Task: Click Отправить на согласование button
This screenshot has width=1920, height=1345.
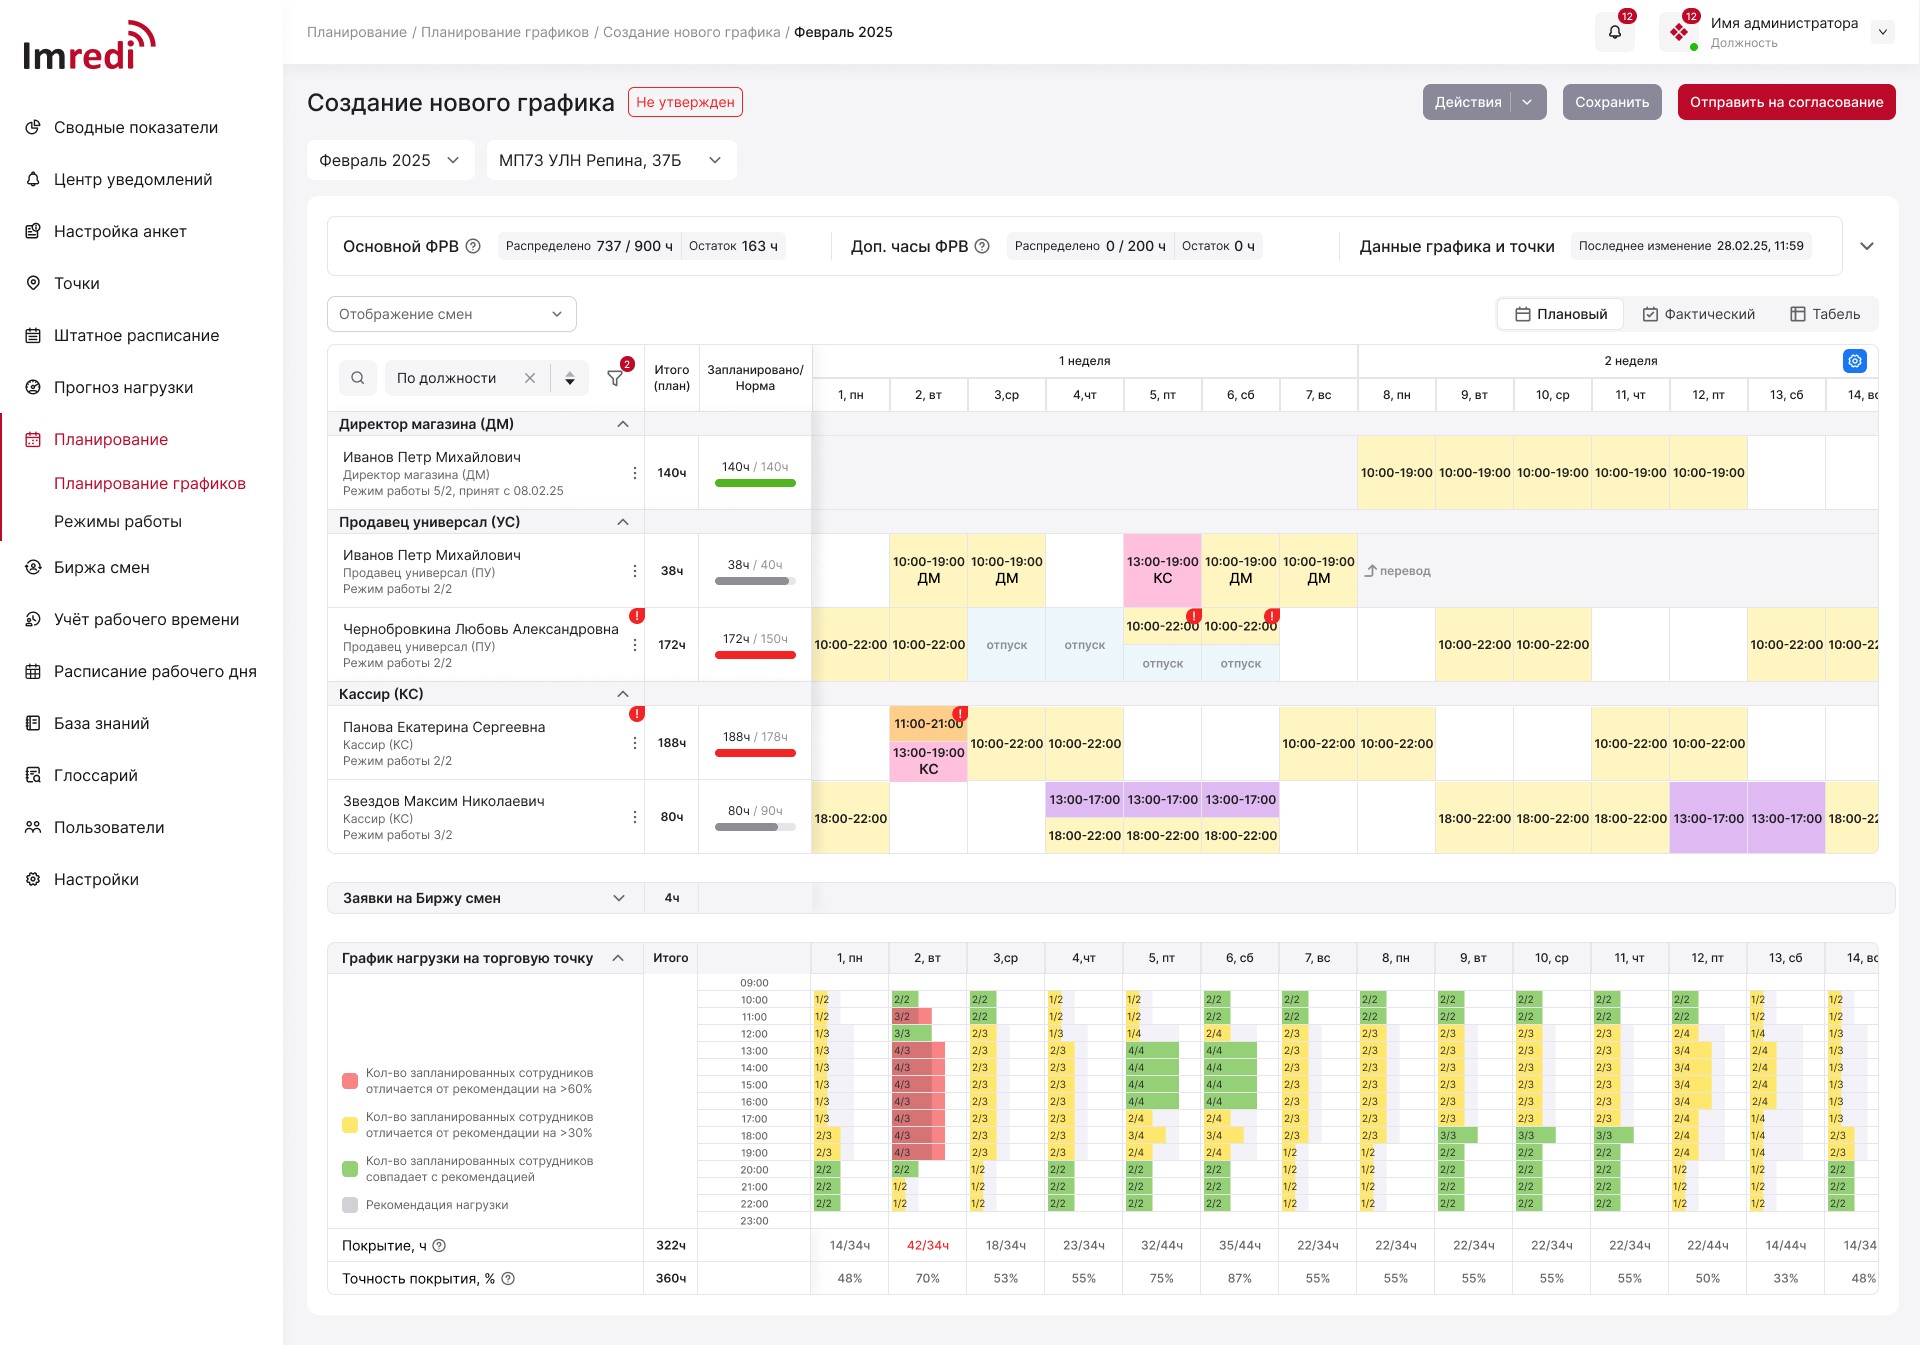Action: pos(1786,102)
